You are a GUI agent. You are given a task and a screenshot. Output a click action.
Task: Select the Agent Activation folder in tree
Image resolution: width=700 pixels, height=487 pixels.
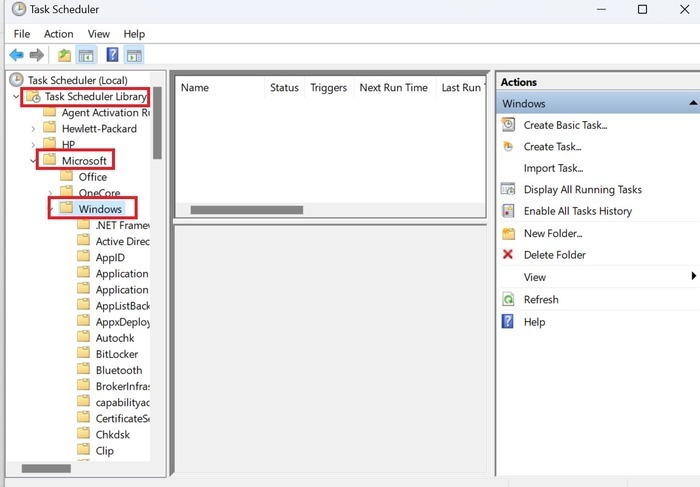[x=105, y=113]
